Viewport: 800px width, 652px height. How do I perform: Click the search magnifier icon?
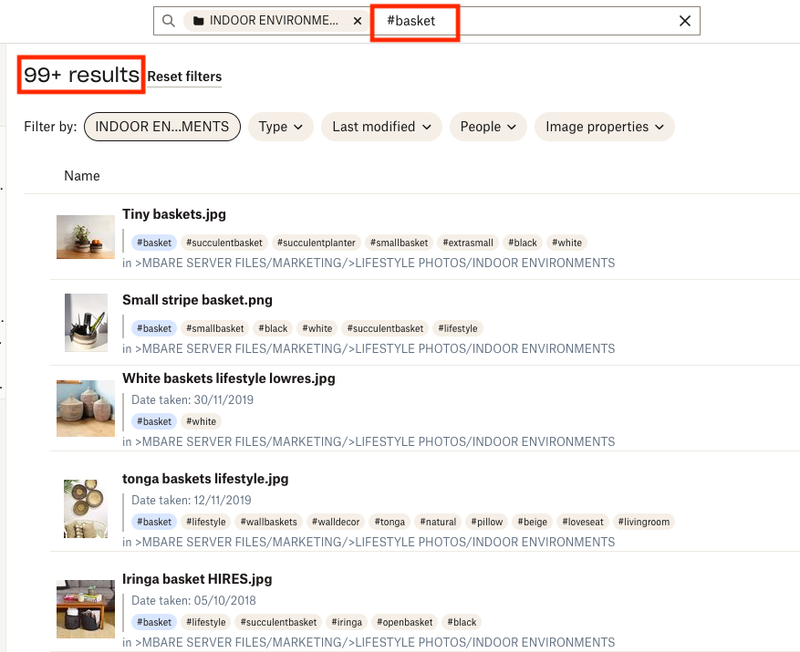(168, 21)
